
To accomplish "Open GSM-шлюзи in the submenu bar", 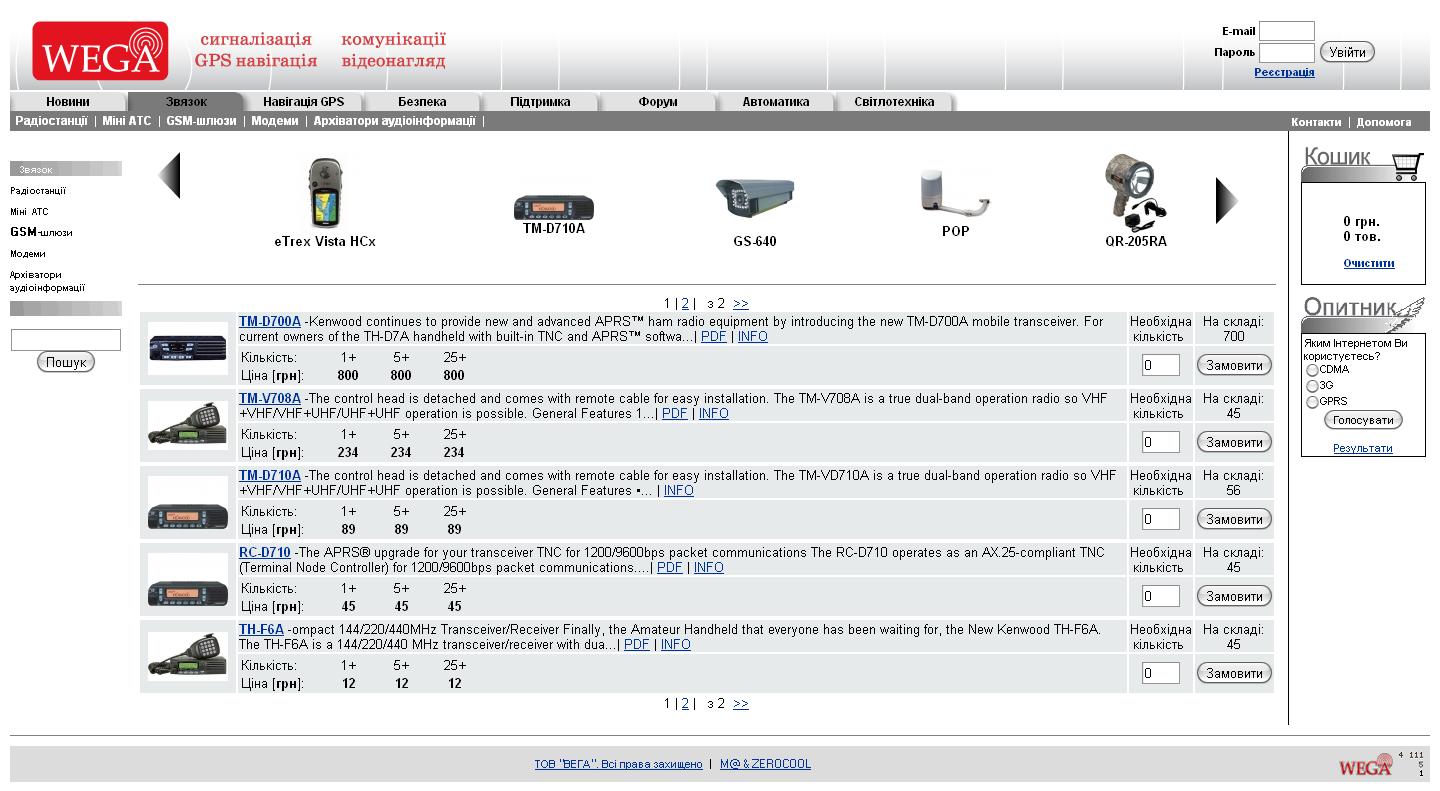I will coord(201,121).
